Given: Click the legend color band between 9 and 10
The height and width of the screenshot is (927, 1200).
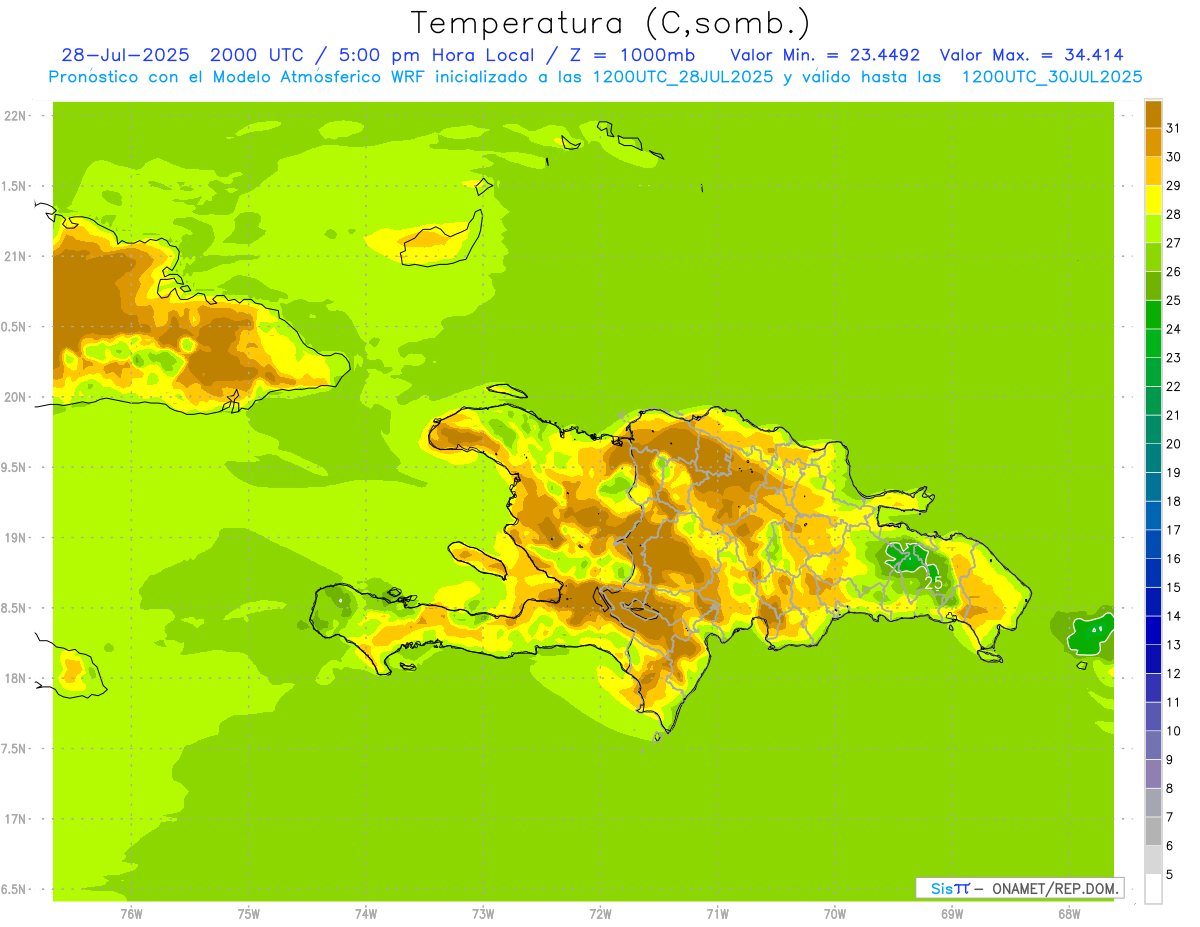Looking at the screenshot, I should point(1153,746).
